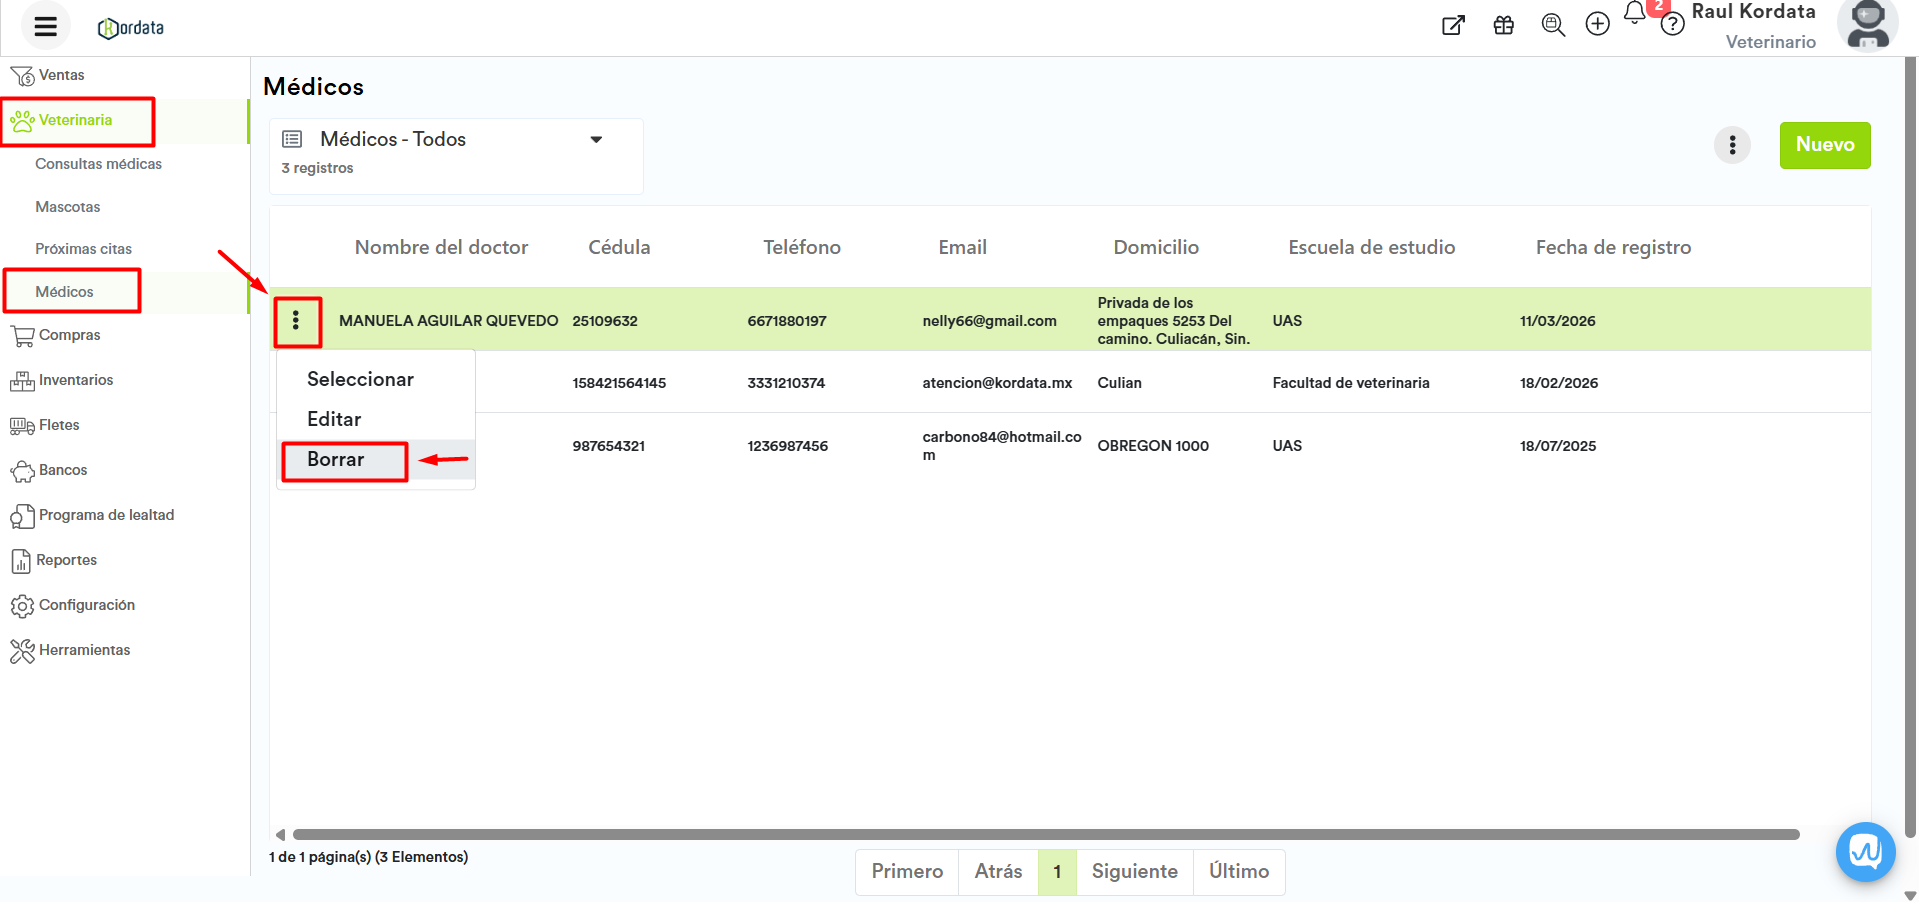The image size is (1919, 902).
Task: Open the more options menu beside Nuevo
Action: 1732,145
